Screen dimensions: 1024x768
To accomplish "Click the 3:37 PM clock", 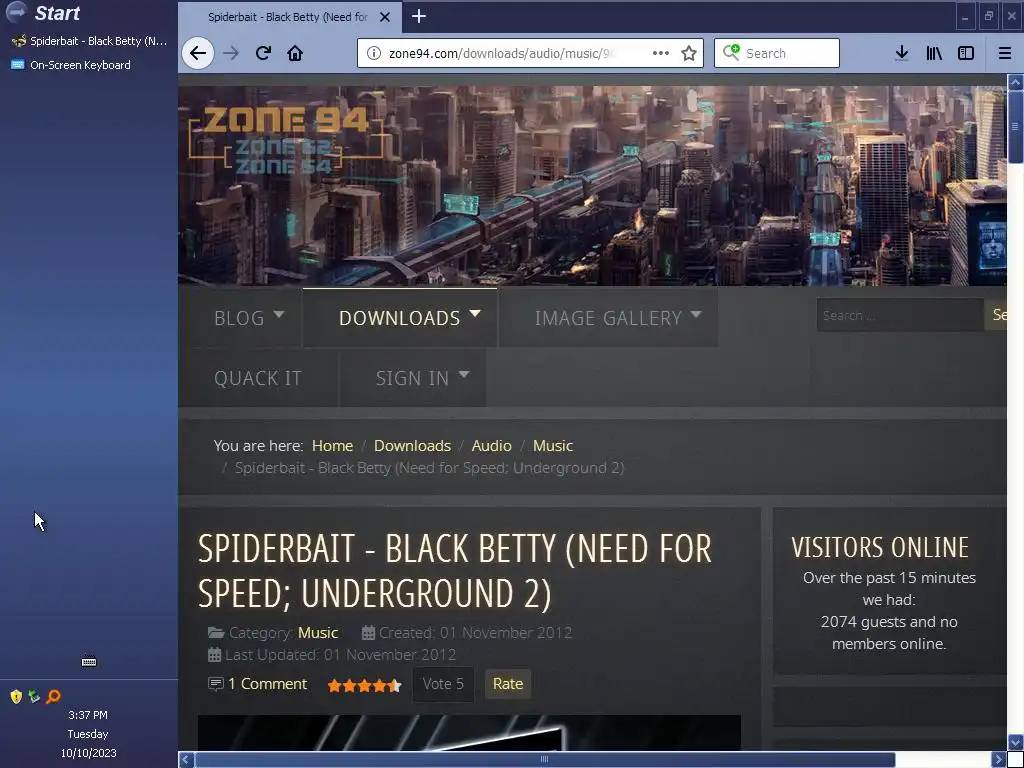I will tap(88, 715).
